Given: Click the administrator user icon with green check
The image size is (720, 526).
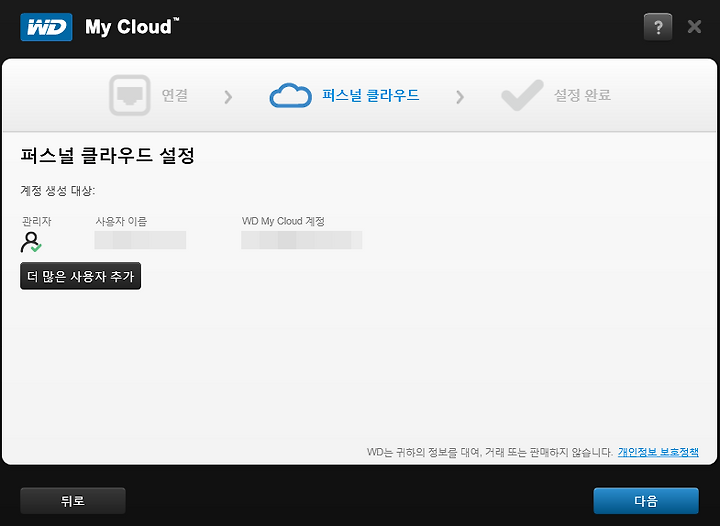Looking at the screenshot, I should pos(31,242).
